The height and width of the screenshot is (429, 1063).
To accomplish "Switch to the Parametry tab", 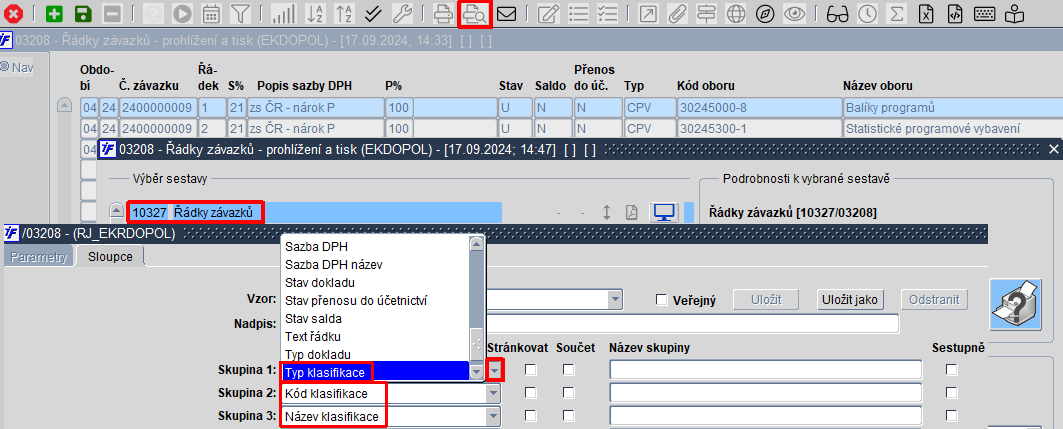I will (39, 257).
